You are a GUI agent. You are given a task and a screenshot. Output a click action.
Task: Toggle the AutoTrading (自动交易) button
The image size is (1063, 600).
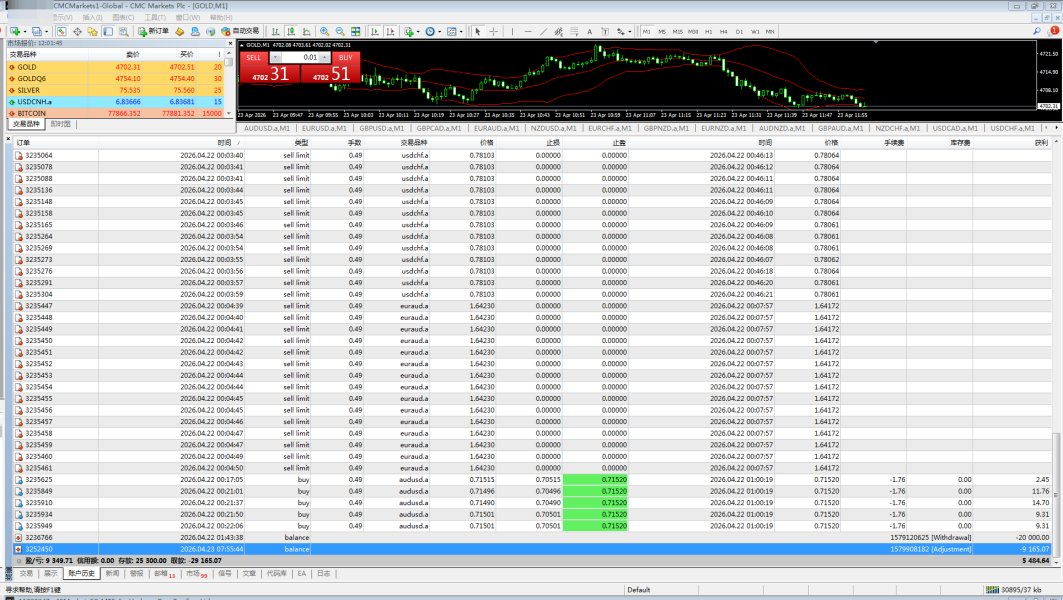(x=241, y=31)
